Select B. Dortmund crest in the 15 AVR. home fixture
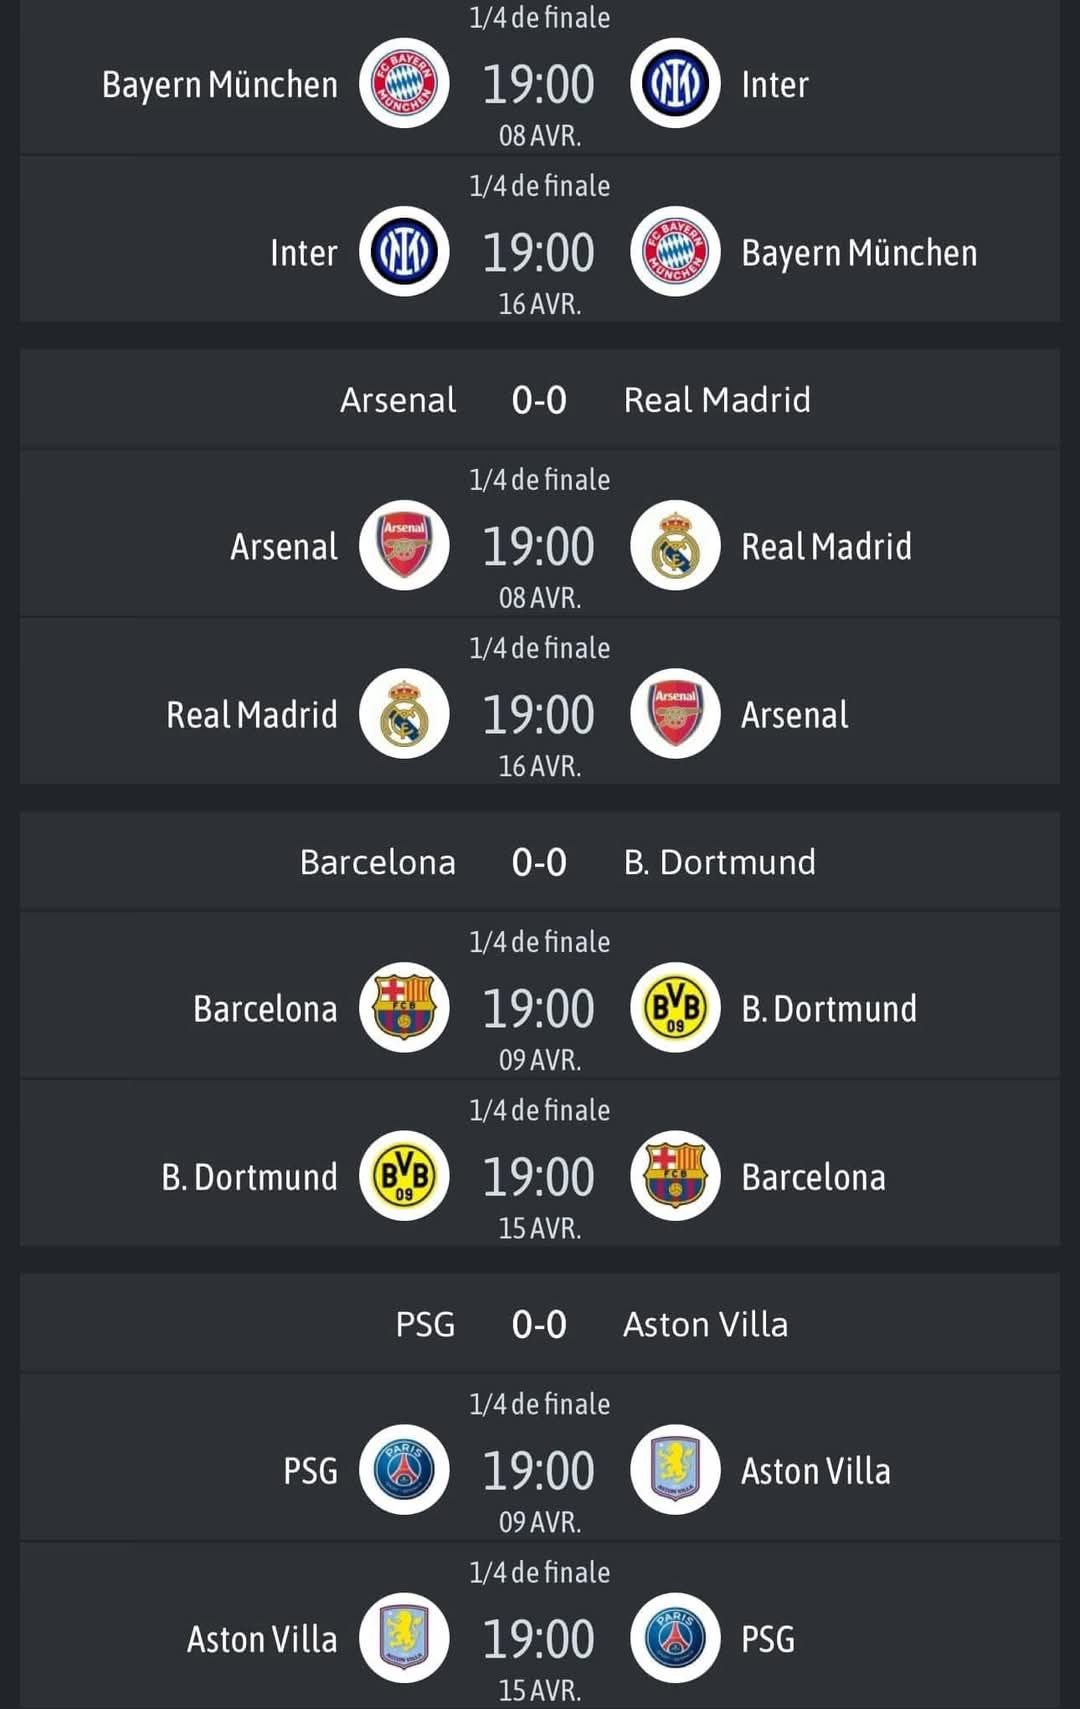Image resolution: width=1080 pixels, height=1709 pixels. pyautogui.click(x=404, y=1176)
